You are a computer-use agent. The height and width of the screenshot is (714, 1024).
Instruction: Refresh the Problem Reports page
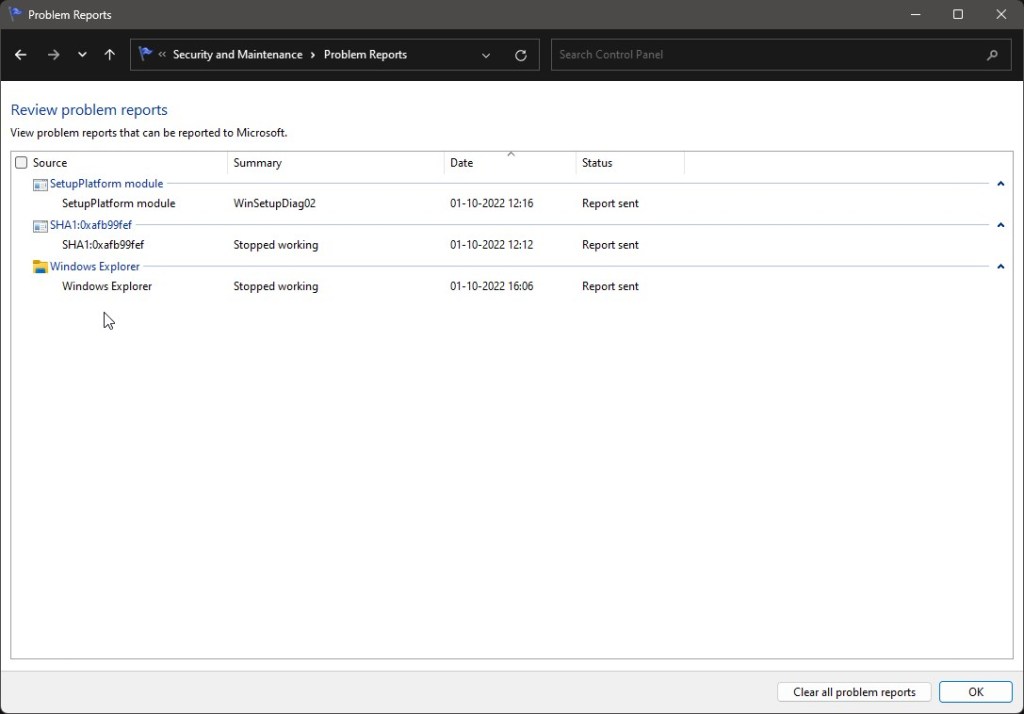[x=520, y=56]
